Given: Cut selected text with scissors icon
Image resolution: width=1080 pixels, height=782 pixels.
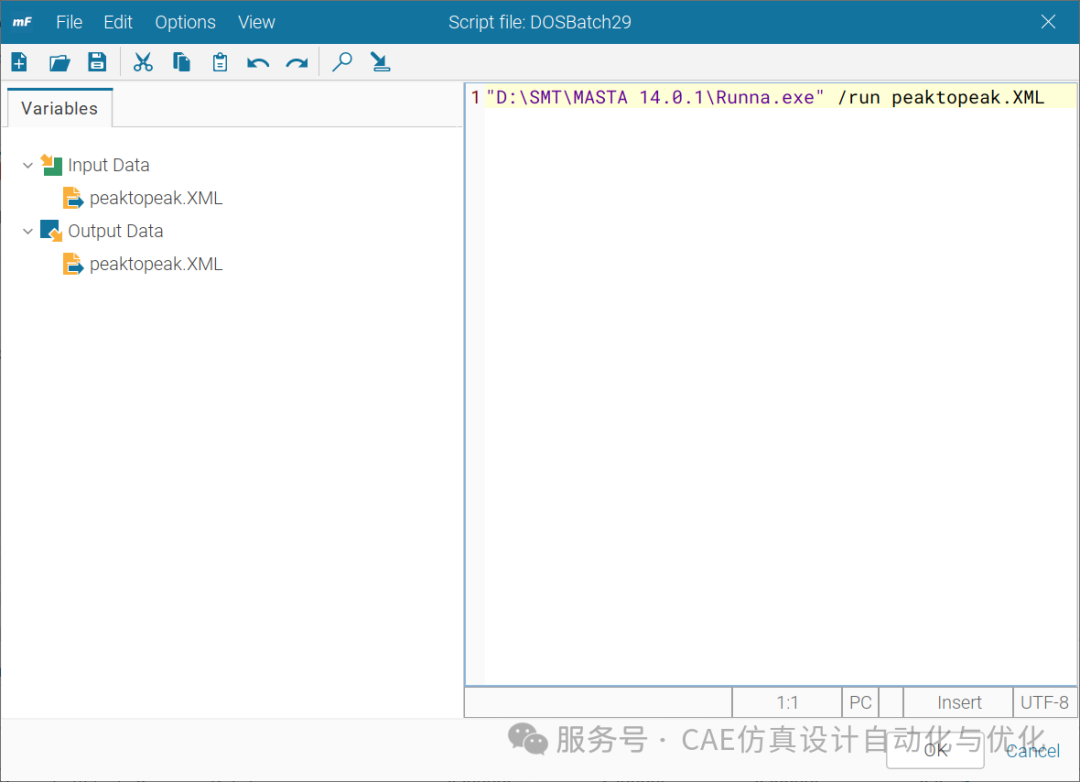Looking at the screenshot, I should 143,62.
